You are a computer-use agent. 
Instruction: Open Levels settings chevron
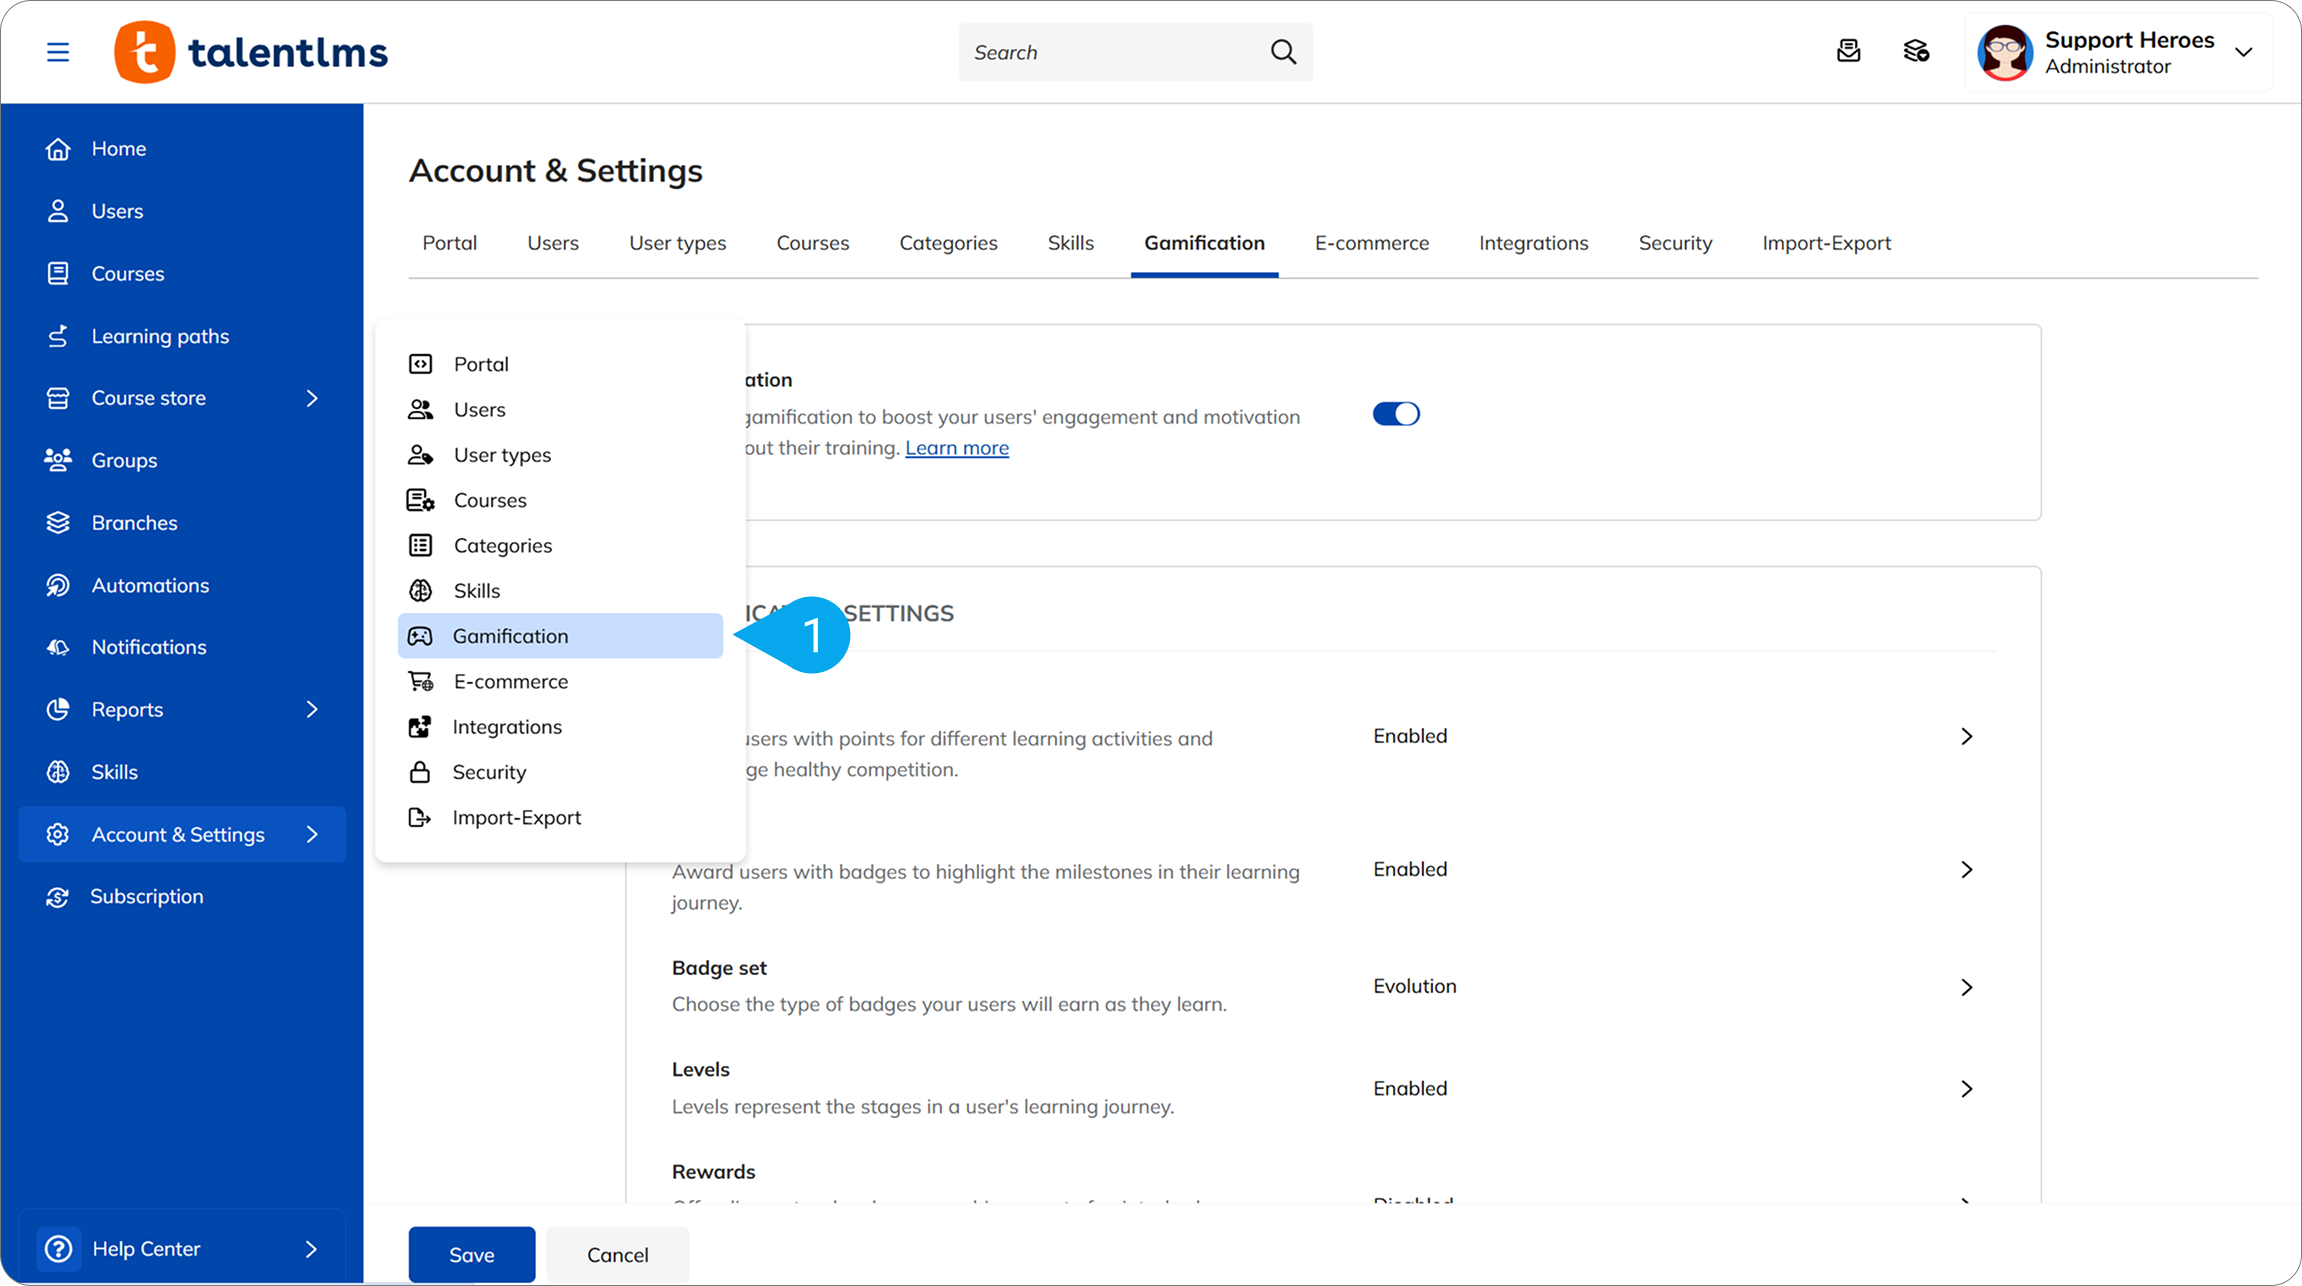(x=1966, y=1089)
